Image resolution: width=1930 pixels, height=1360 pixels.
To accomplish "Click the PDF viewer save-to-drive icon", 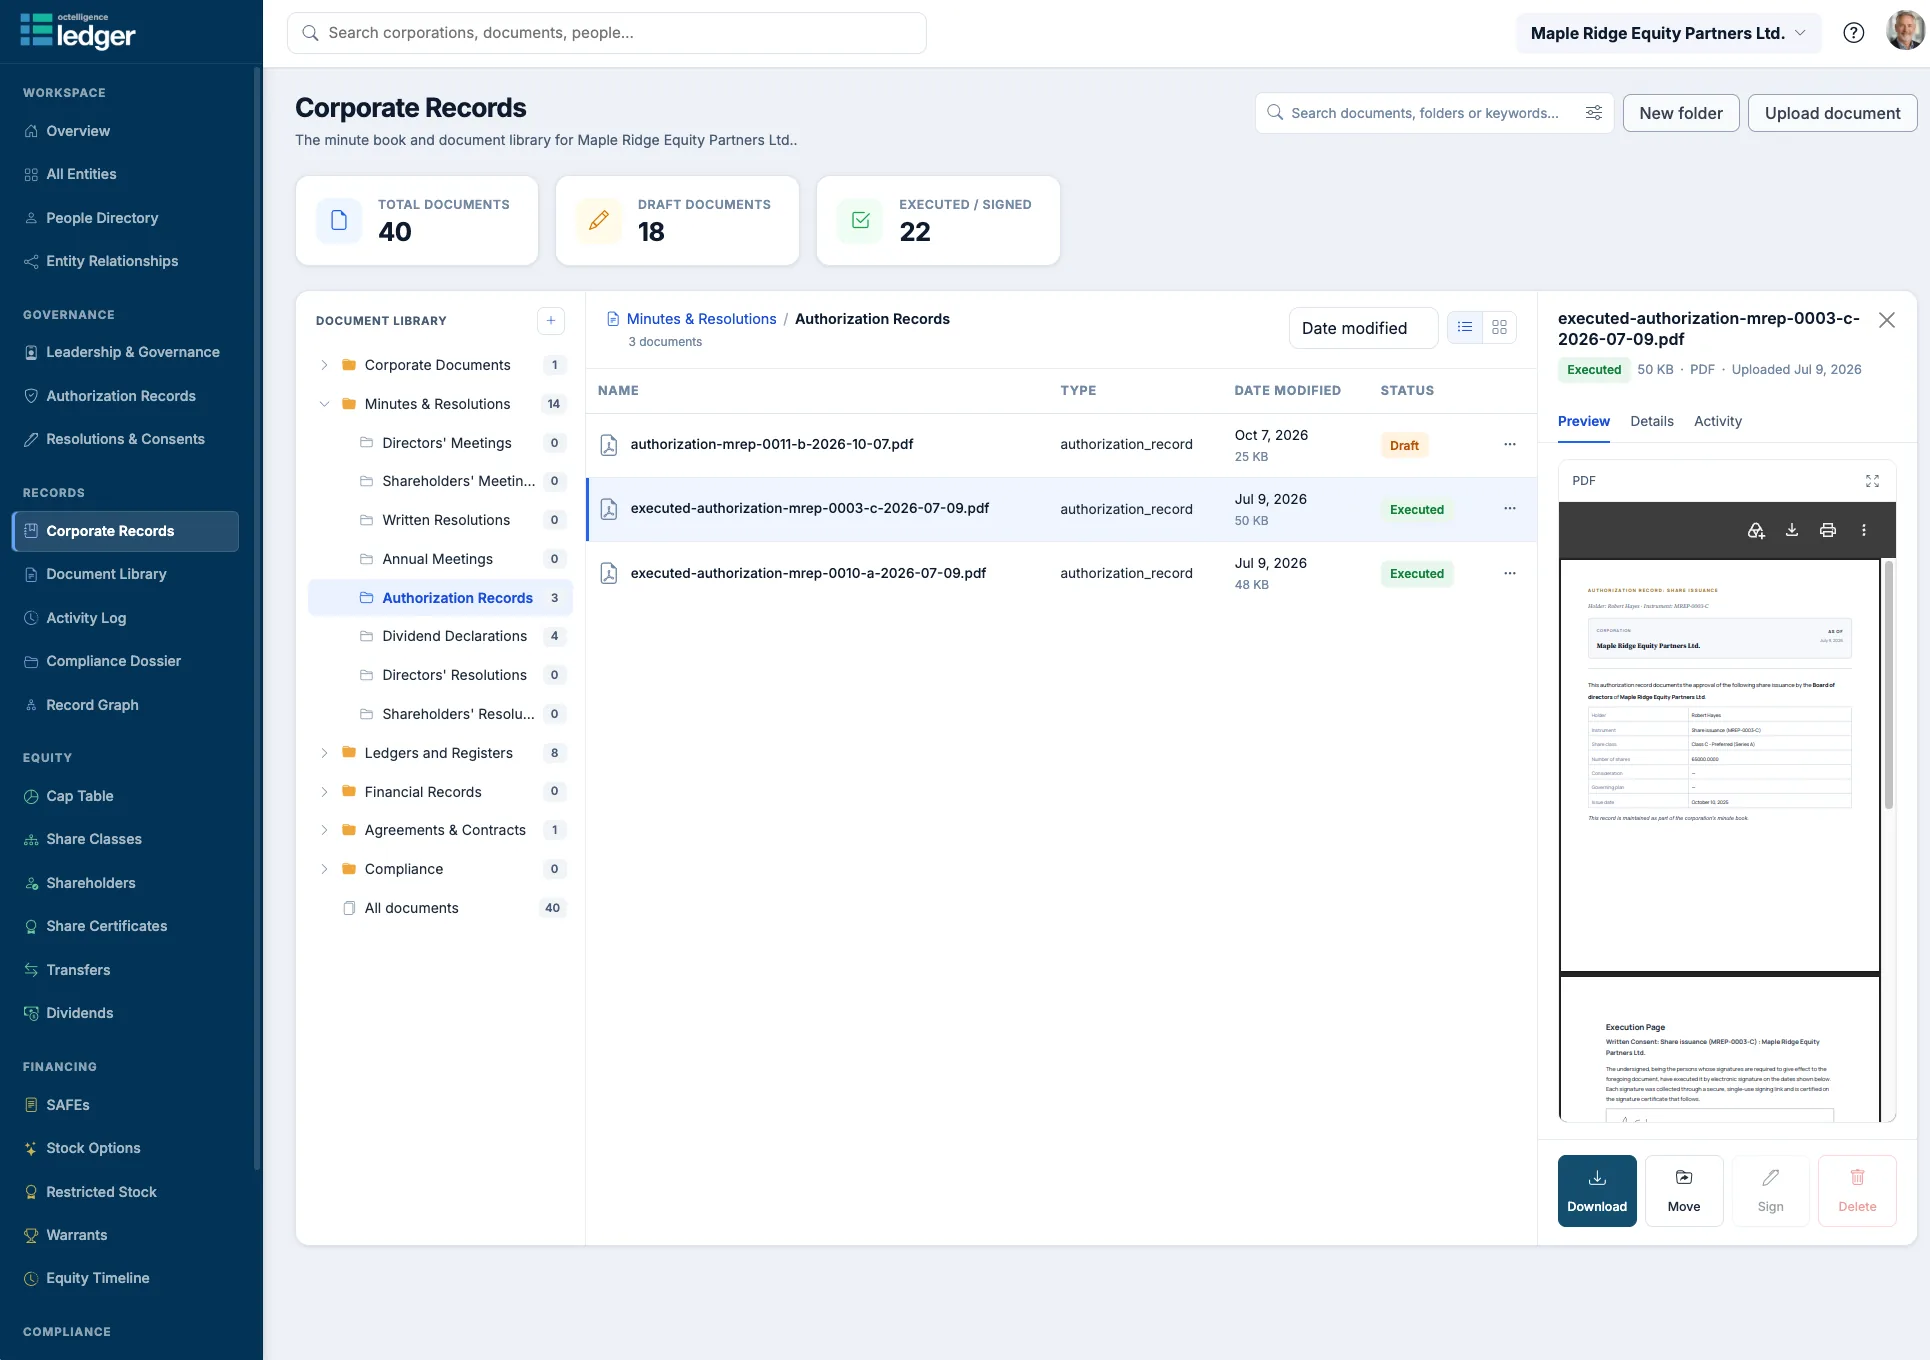I will (1756, 530).
